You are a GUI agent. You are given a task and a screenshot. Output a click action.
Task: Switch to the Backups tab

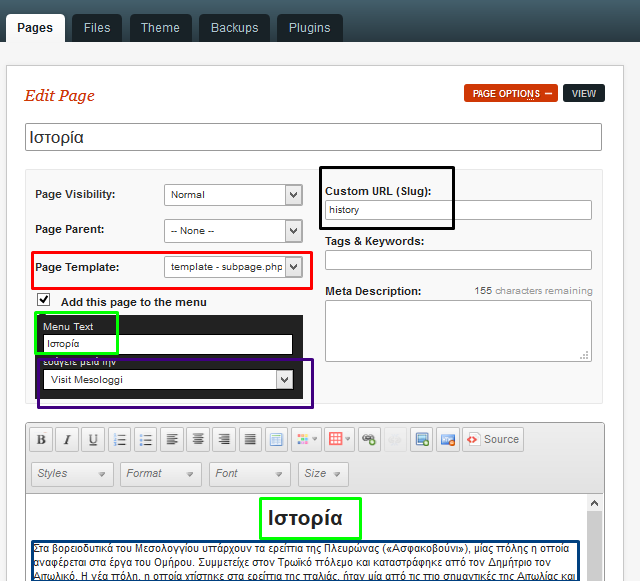pos(235,28)
